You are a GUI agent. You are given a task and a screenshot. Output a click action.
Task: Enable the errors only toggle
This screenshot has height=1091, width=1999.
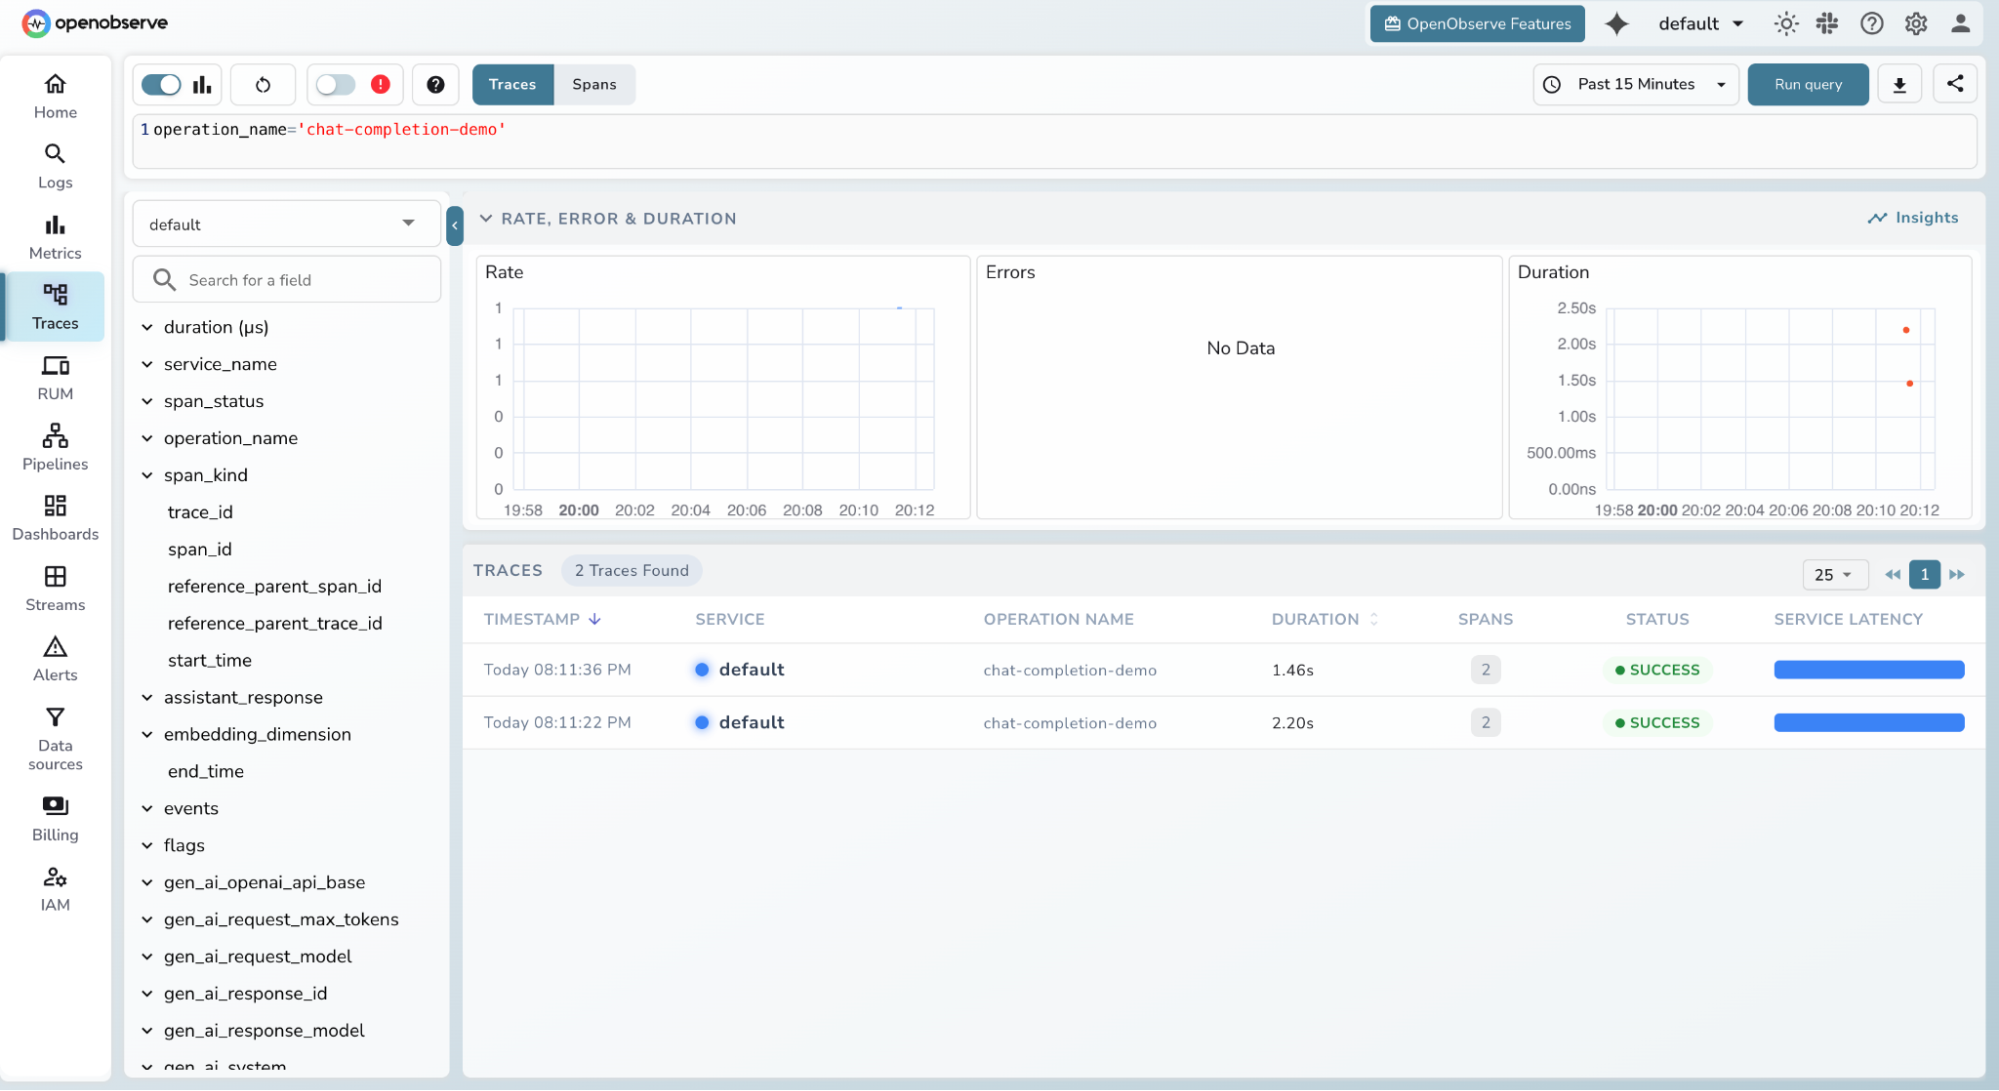coord(336,84)
